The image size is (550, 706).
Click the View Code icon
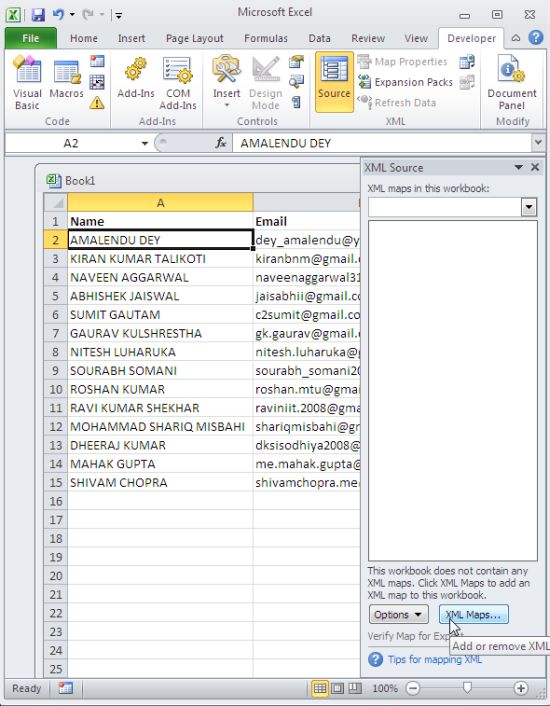click(x=296, y=81)
